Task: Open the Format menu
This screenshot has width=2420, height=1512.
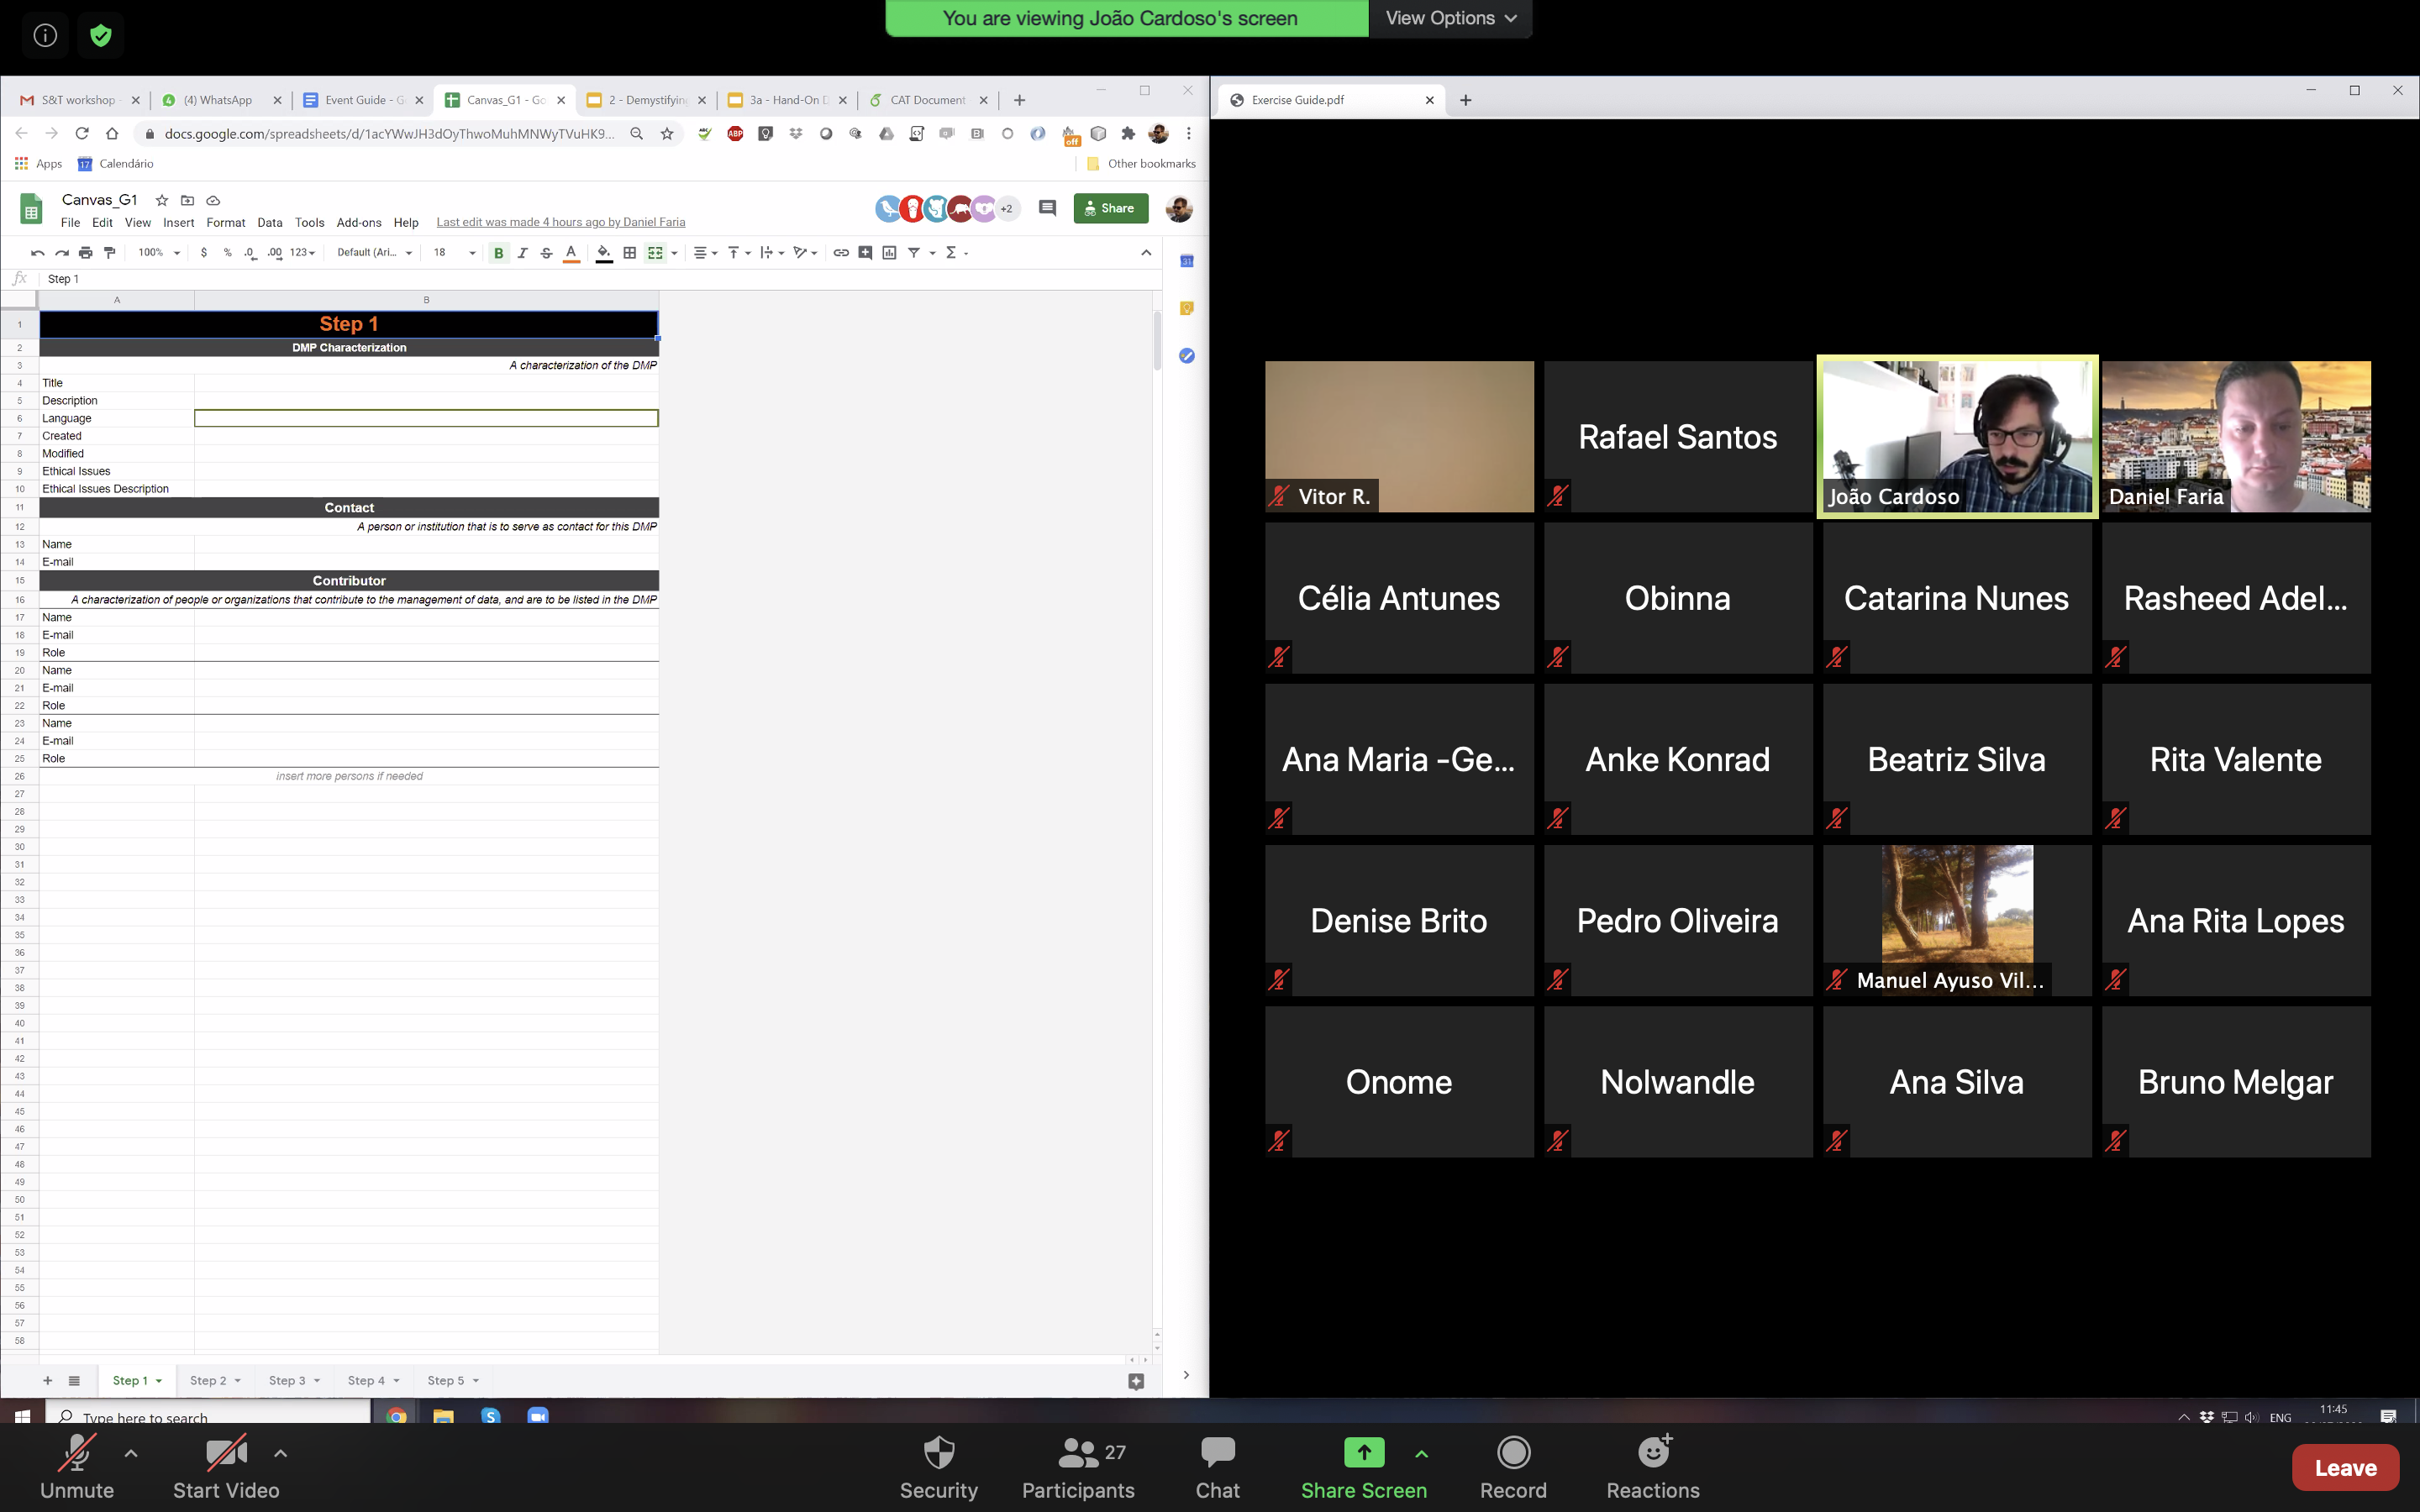Action: pos(226,223)
